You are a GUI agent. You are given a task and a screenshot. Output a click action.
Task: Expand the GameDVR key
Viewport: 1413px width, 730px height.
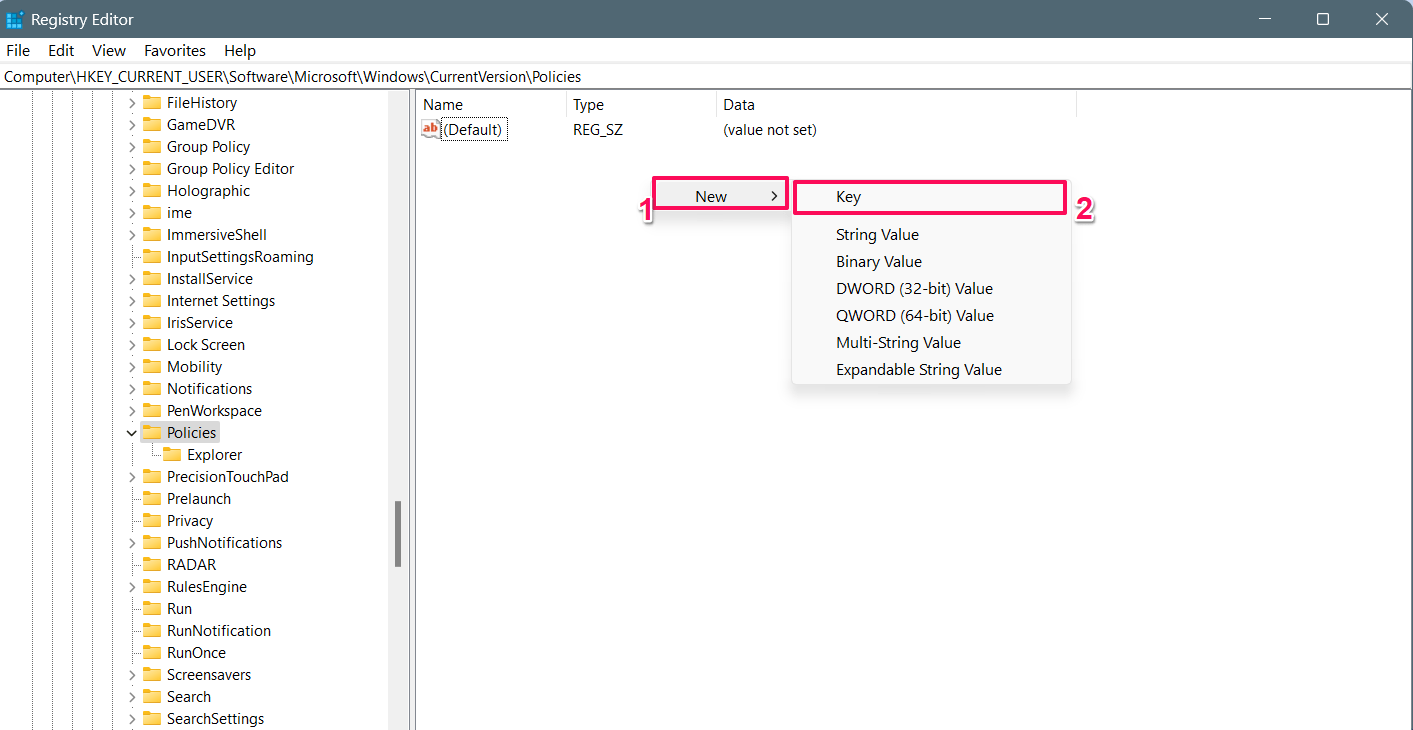(x=131, y=125)
